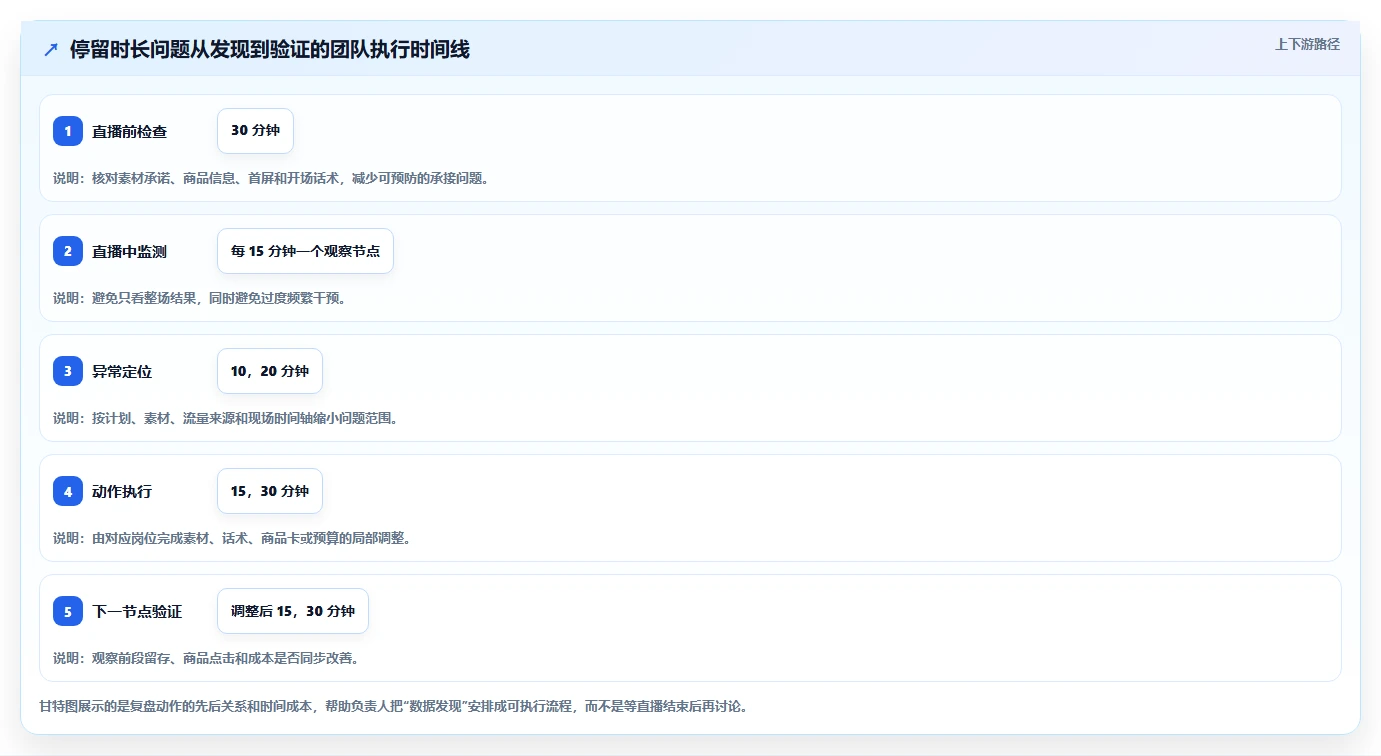Select the 10，20 分钟 duration chip
This screenshot has width=1381, height=756.
click(x=270, y=371)
